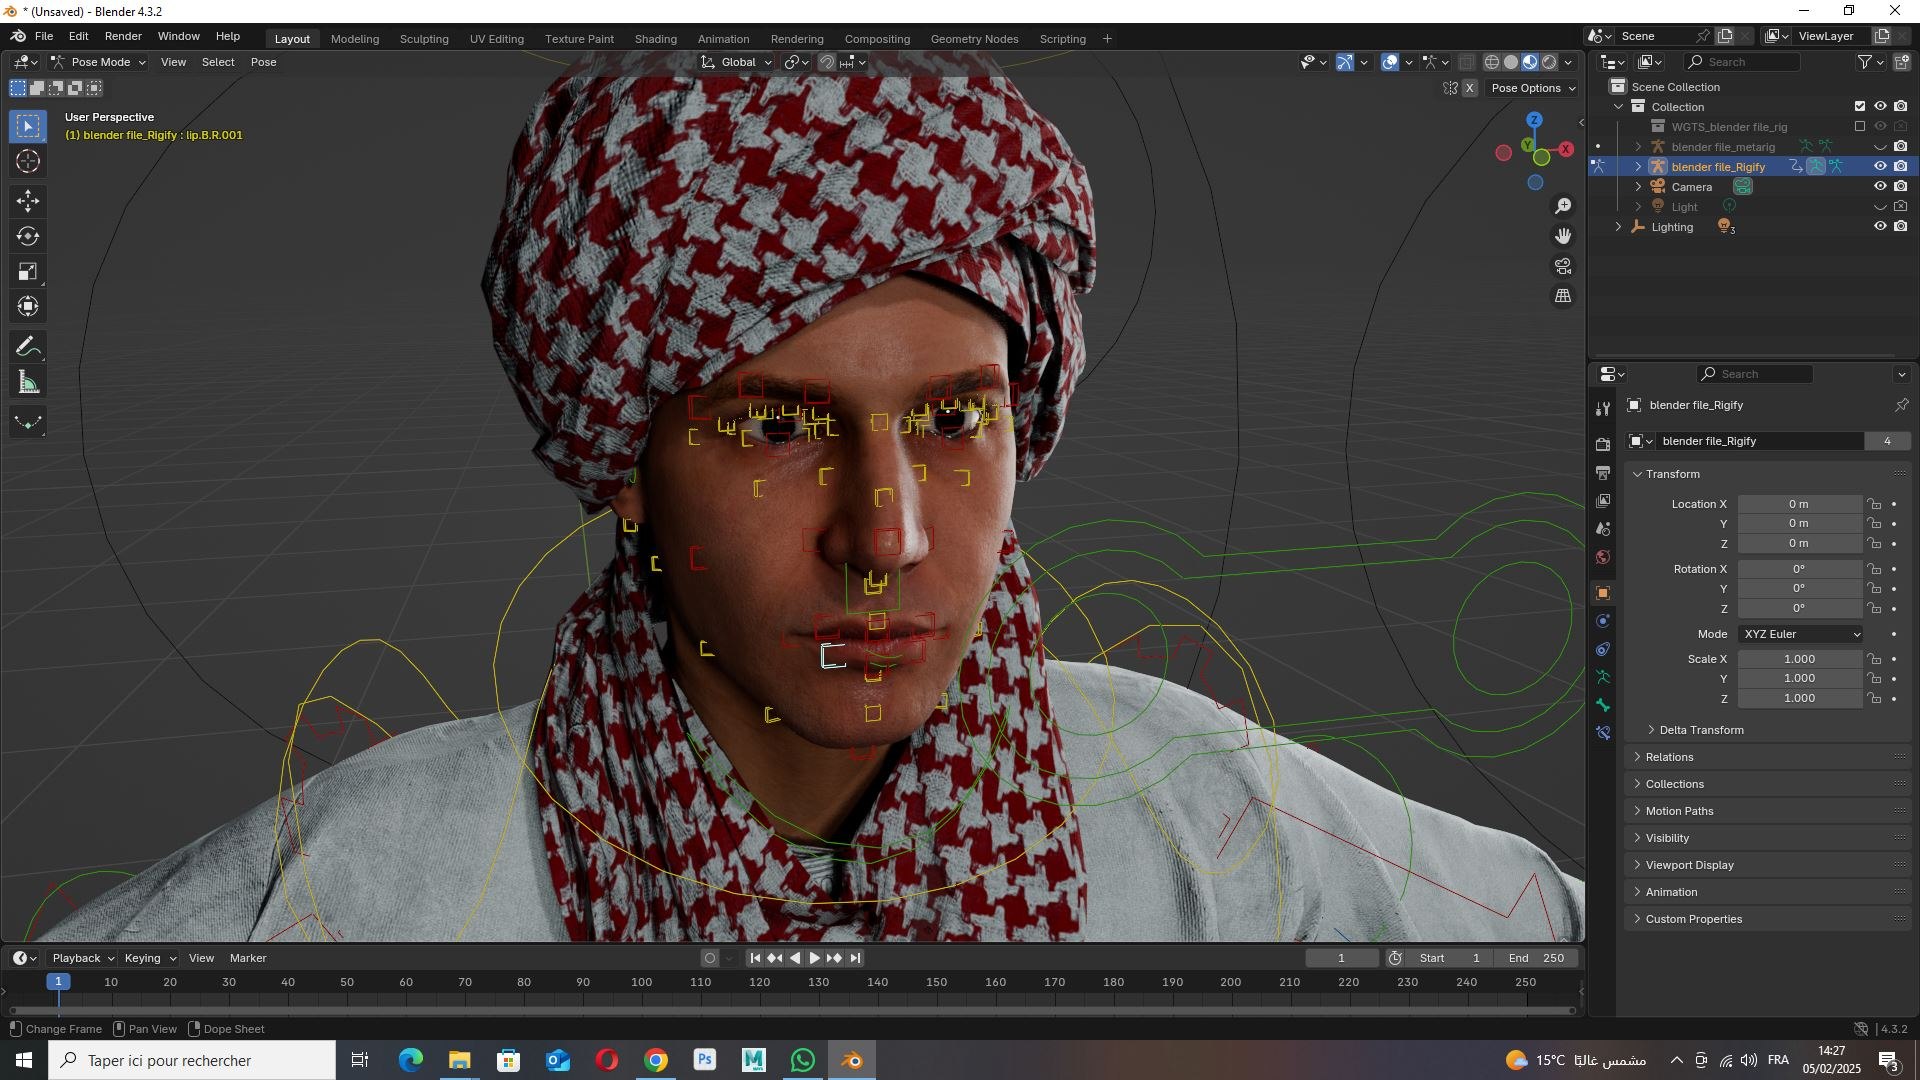Pick the Measure tool
Screen dimensions: 1920x1080
tap(28, 382)
